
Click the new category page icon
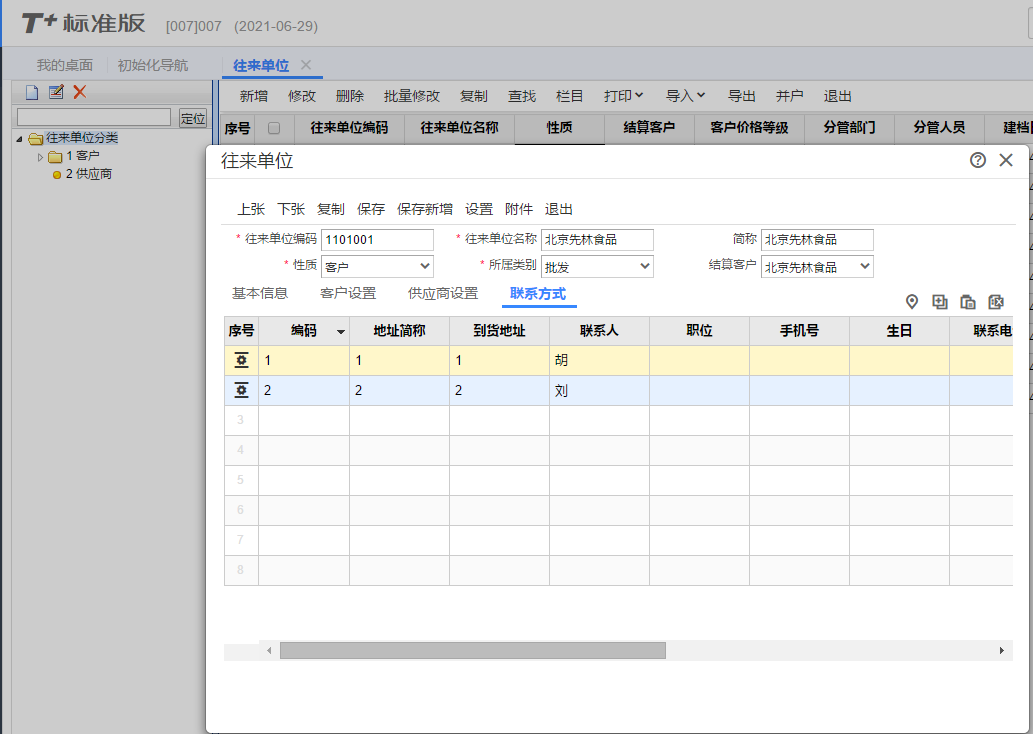pyautogui.click(x=32, y=92)
